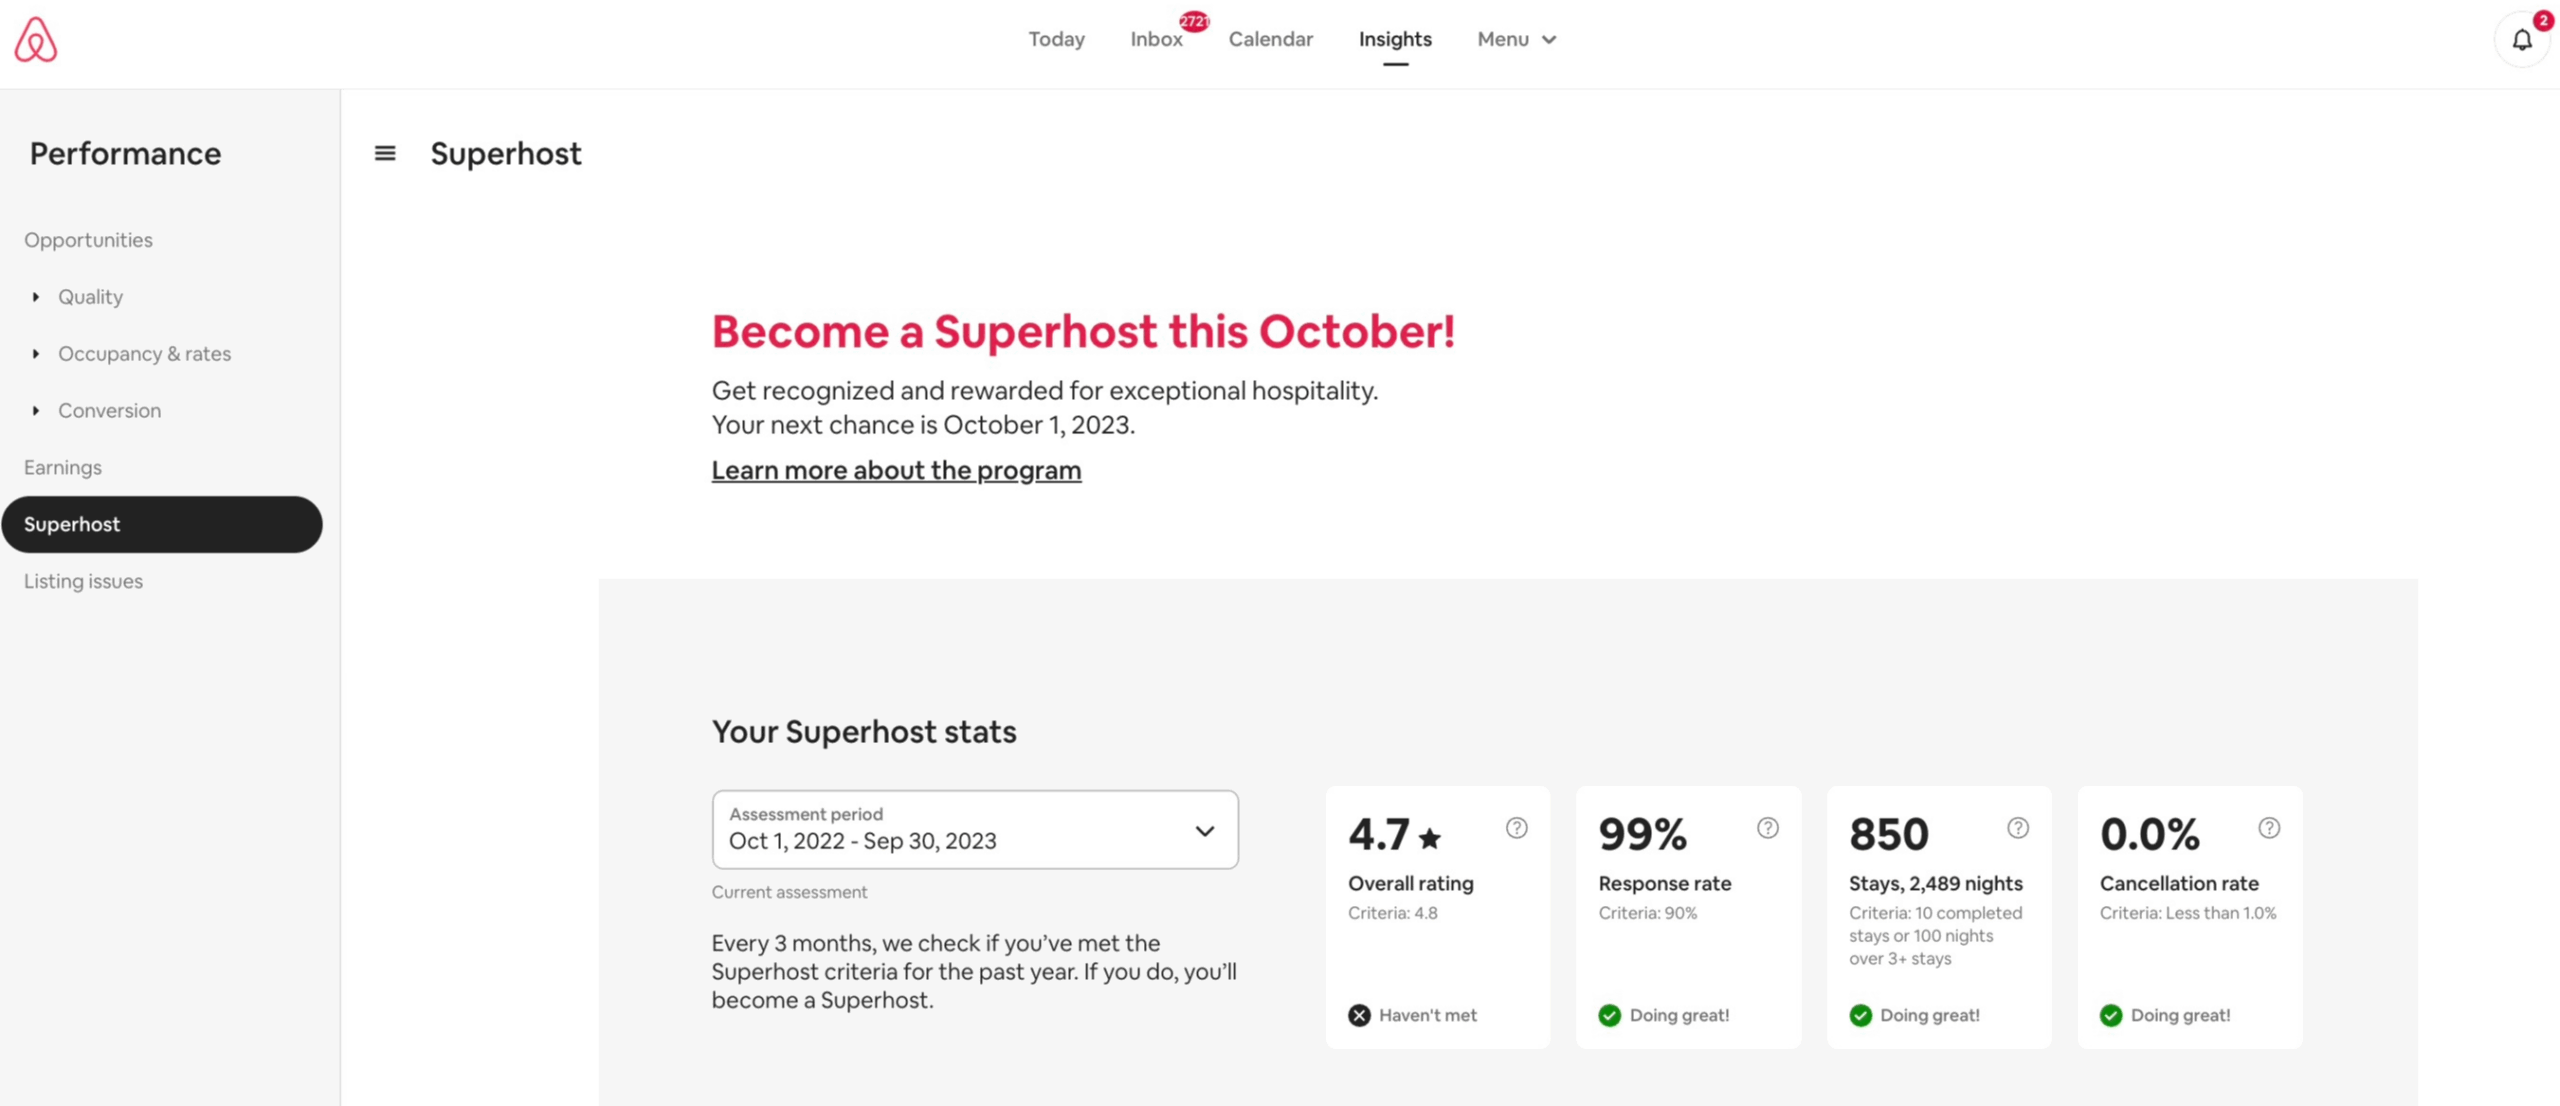Viewport: 2560px width, 1106px height.
Task: Toggle the hamburger sidebar menu icon
Action: [x=385, y=153]
